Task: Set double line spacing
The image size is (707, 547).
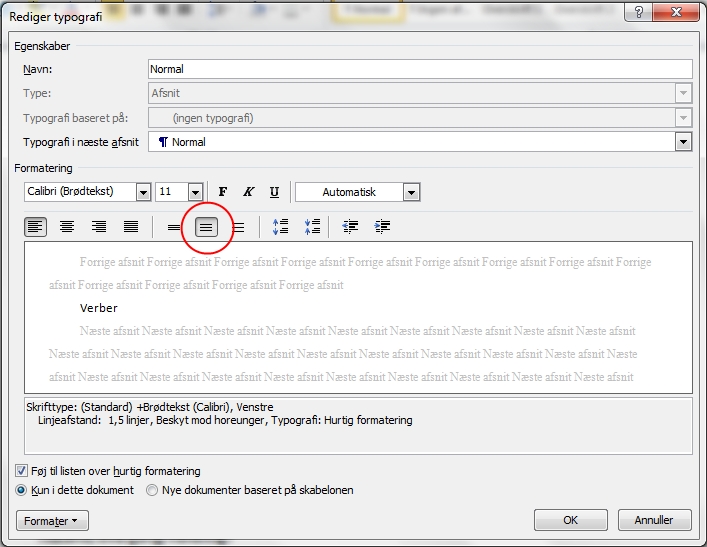Action: point(238,227)
